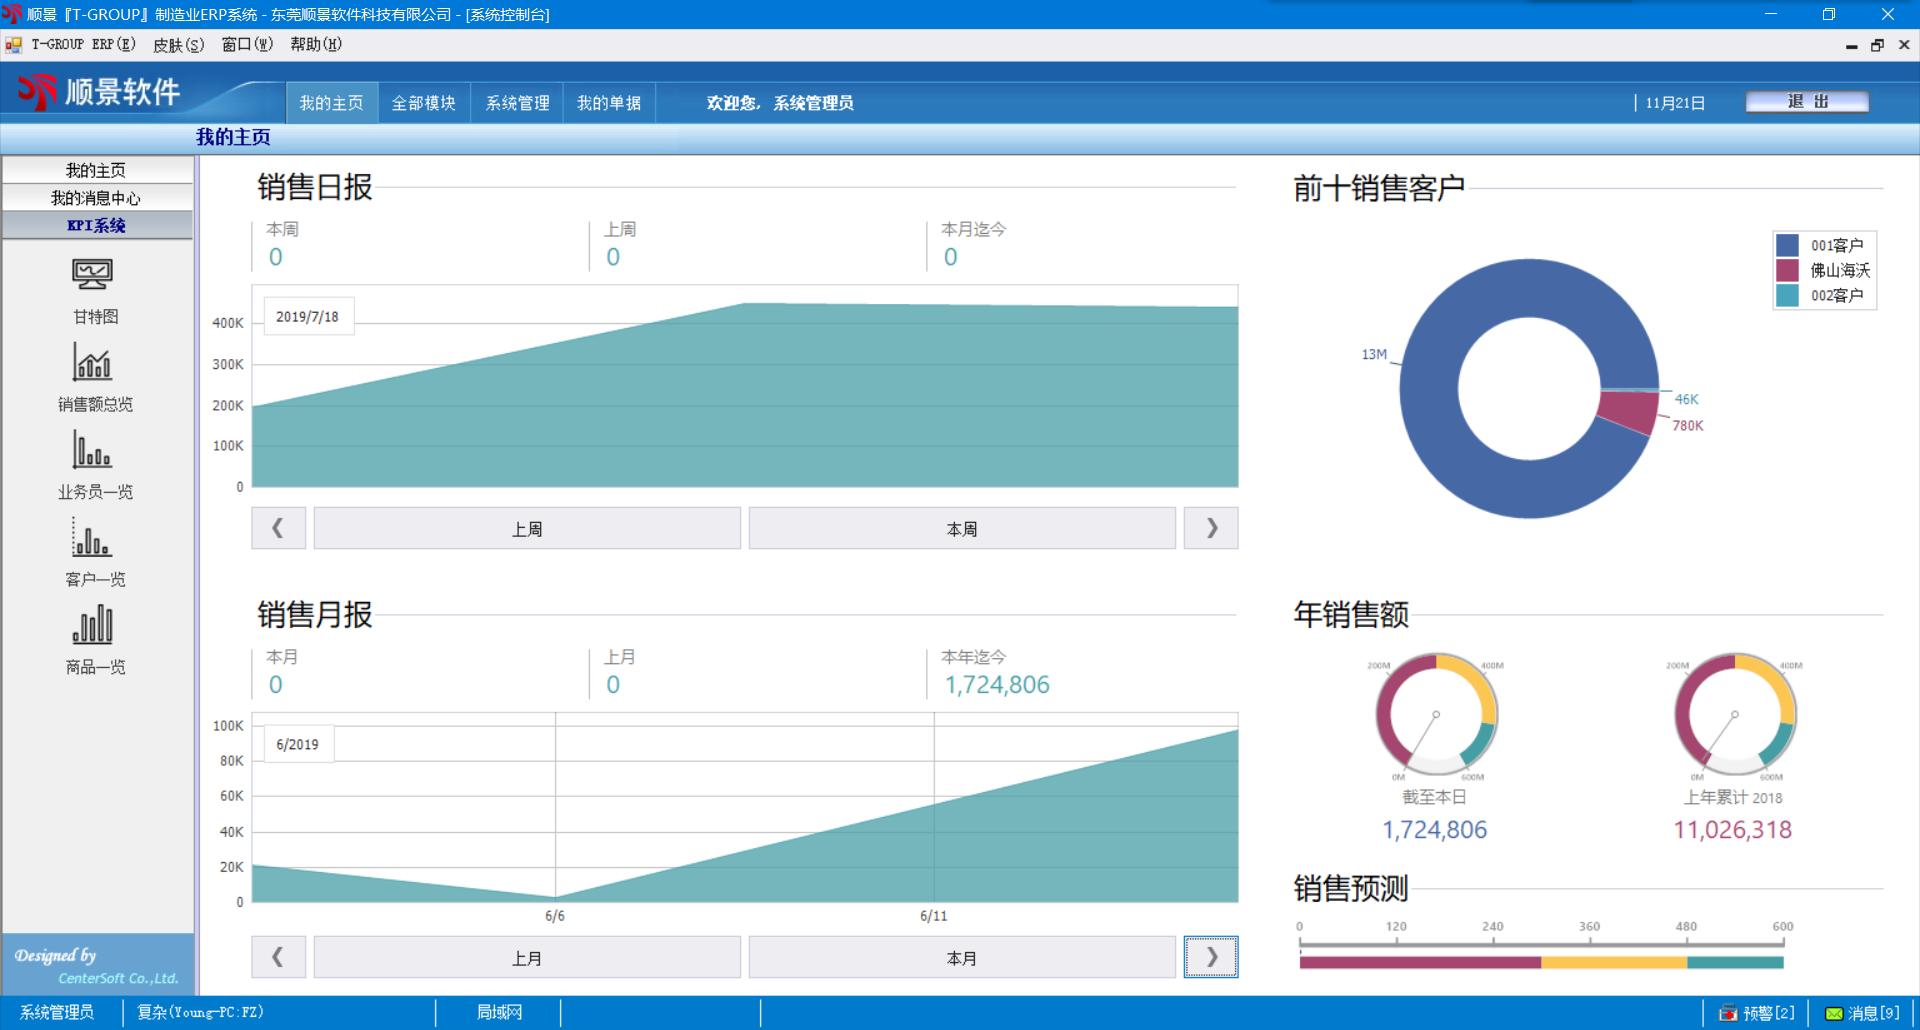
Task: Expand 我的消息中心 sidebar section
Action: pos(97,198)
